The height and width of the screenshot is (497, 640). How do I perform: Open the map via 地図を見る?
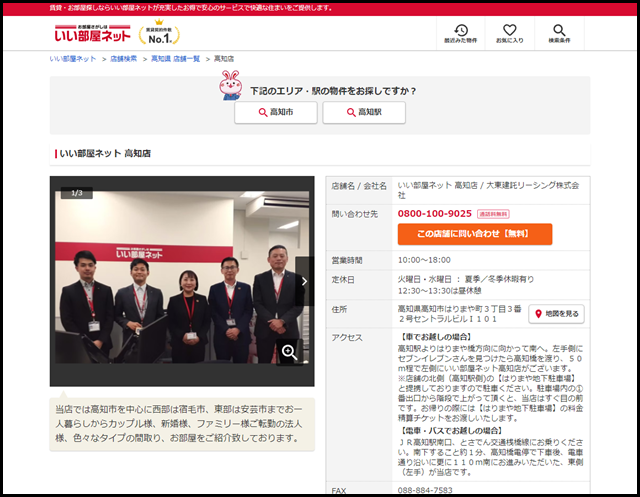coord(556,314)
